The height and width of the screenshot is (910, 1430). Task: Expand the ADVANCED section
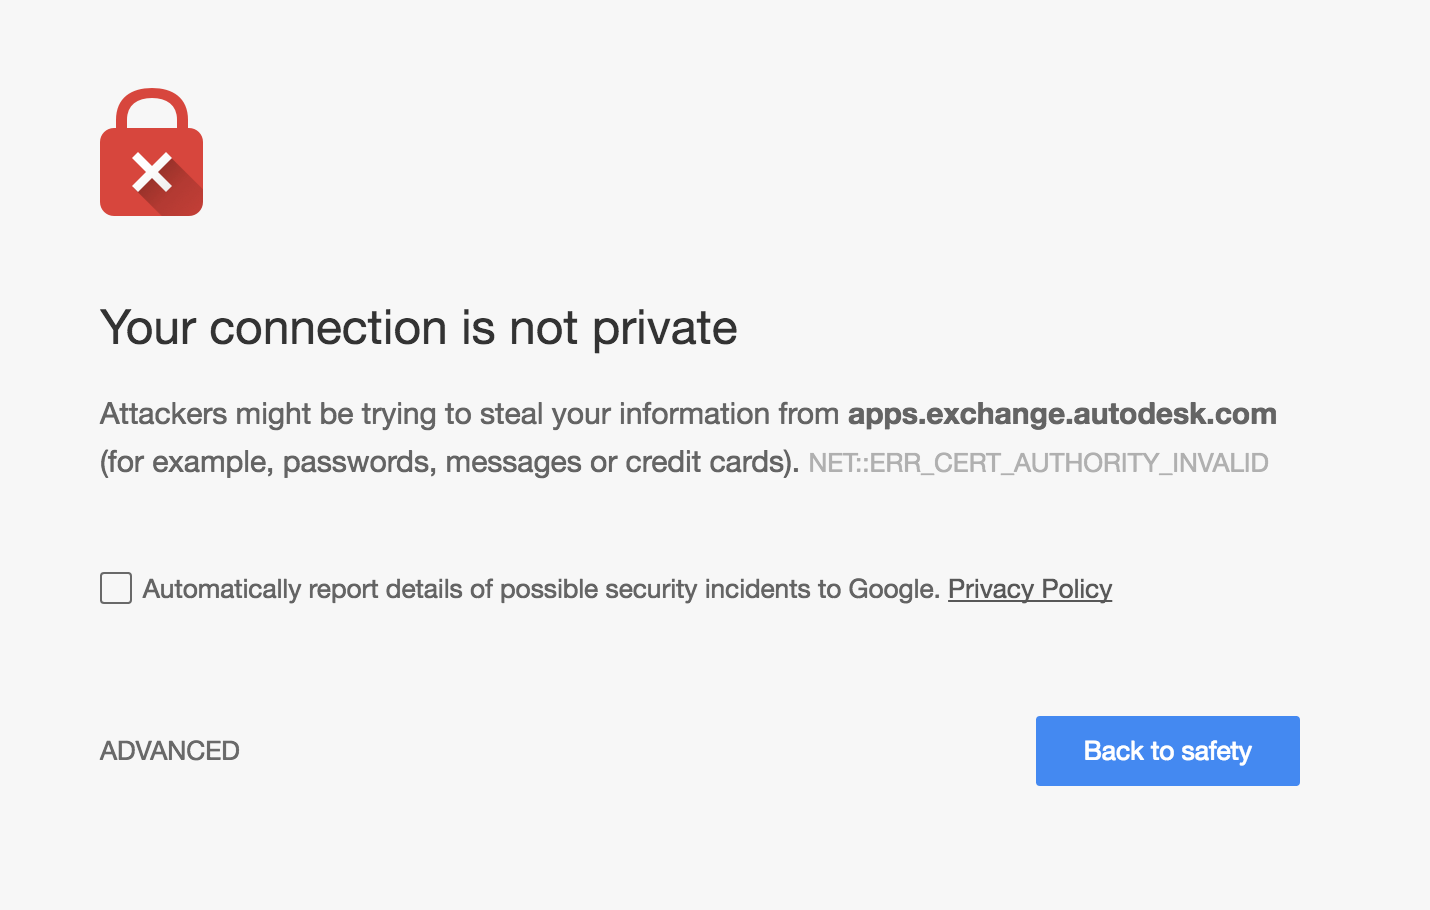click(170, 751)
